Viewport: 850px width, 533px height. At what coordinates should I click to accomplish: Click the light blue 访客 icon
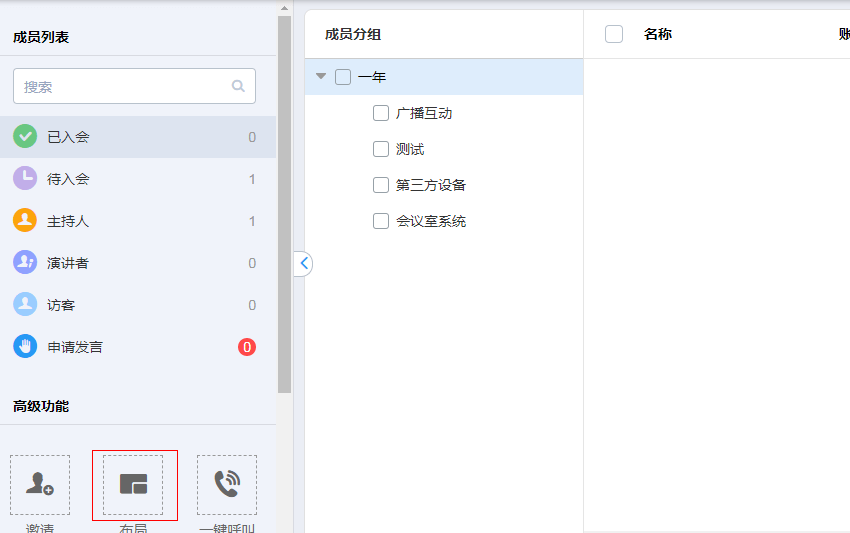point(25,304)
